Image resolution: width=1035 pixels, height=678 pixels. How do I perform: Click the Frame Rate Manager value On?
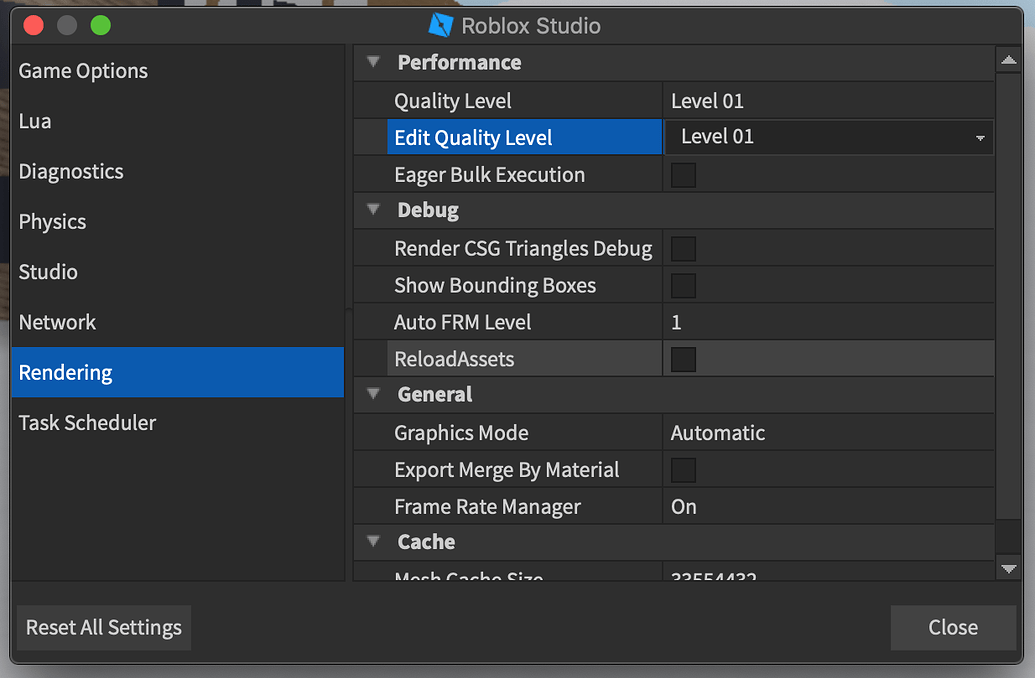click(x=683, y=506)
